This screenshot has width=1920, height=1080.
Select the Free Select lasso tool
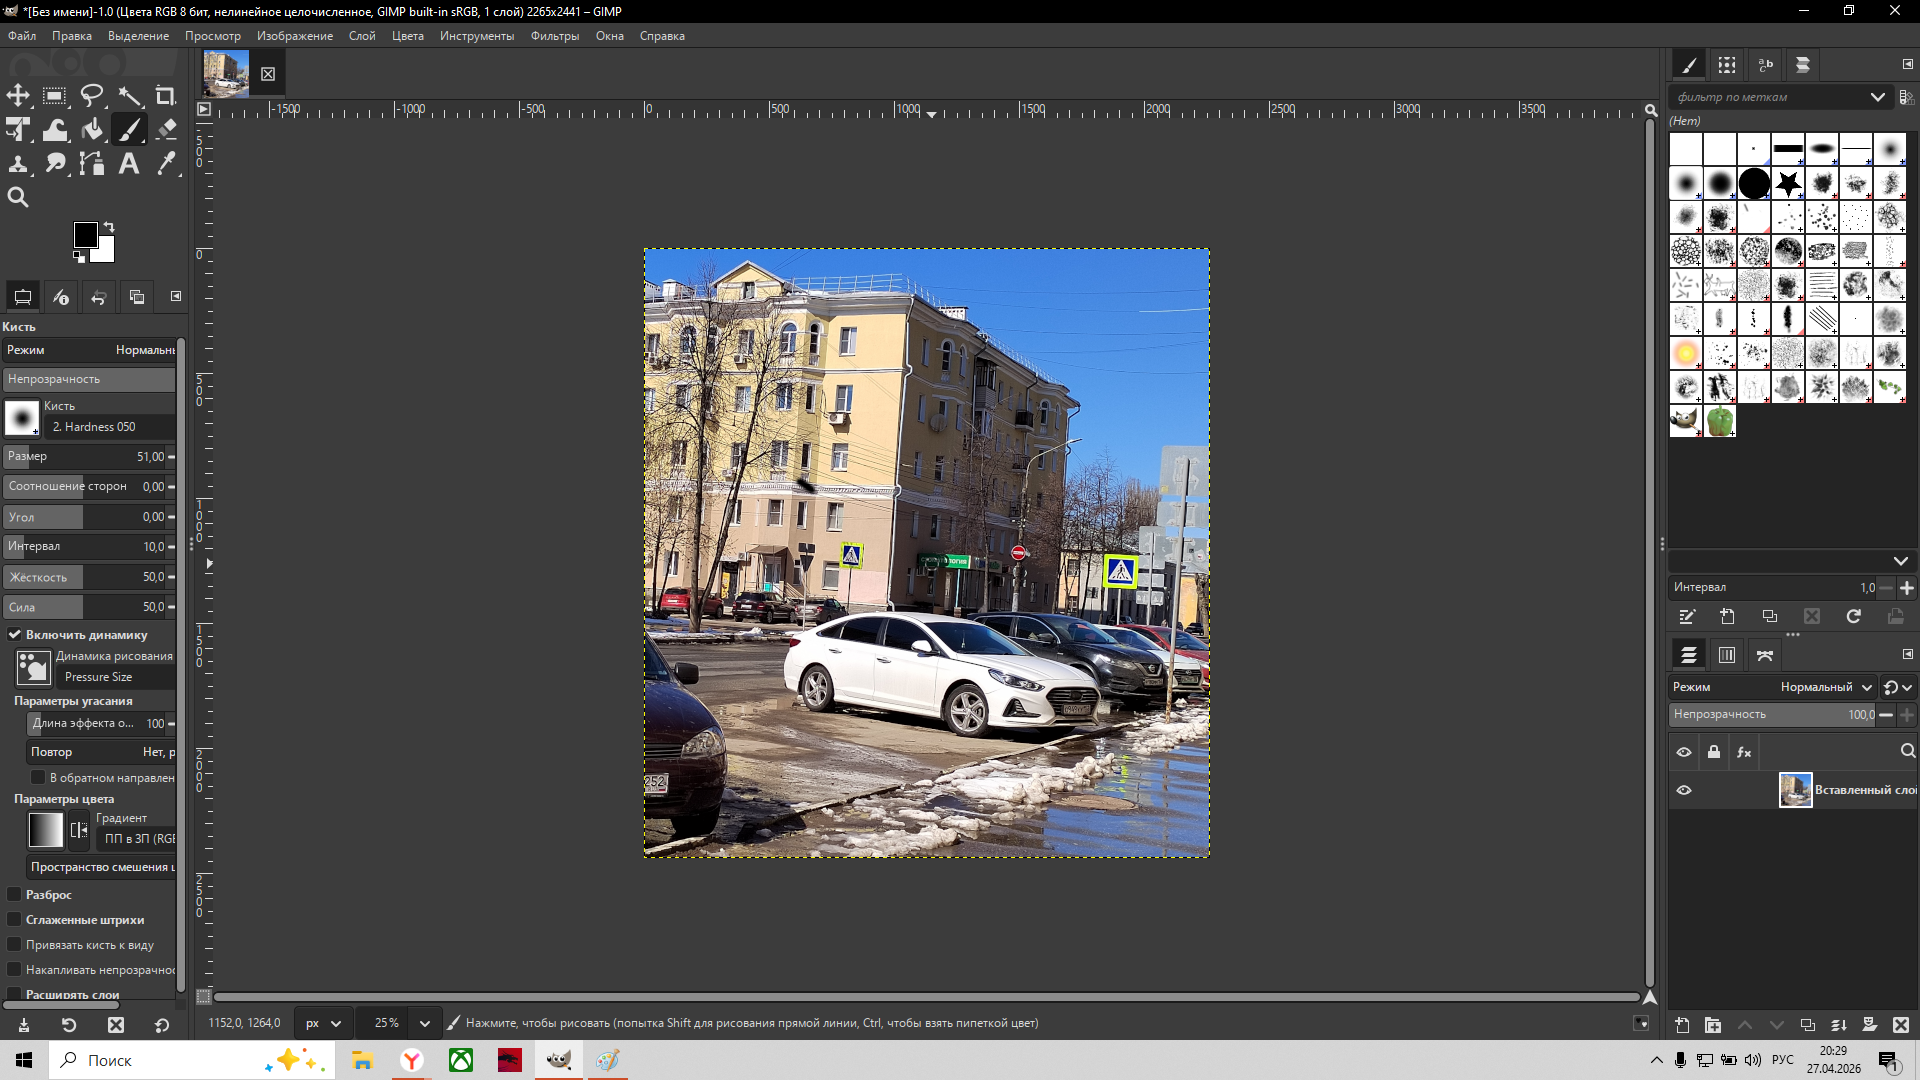pyautogui.click(x=92, y=96)
